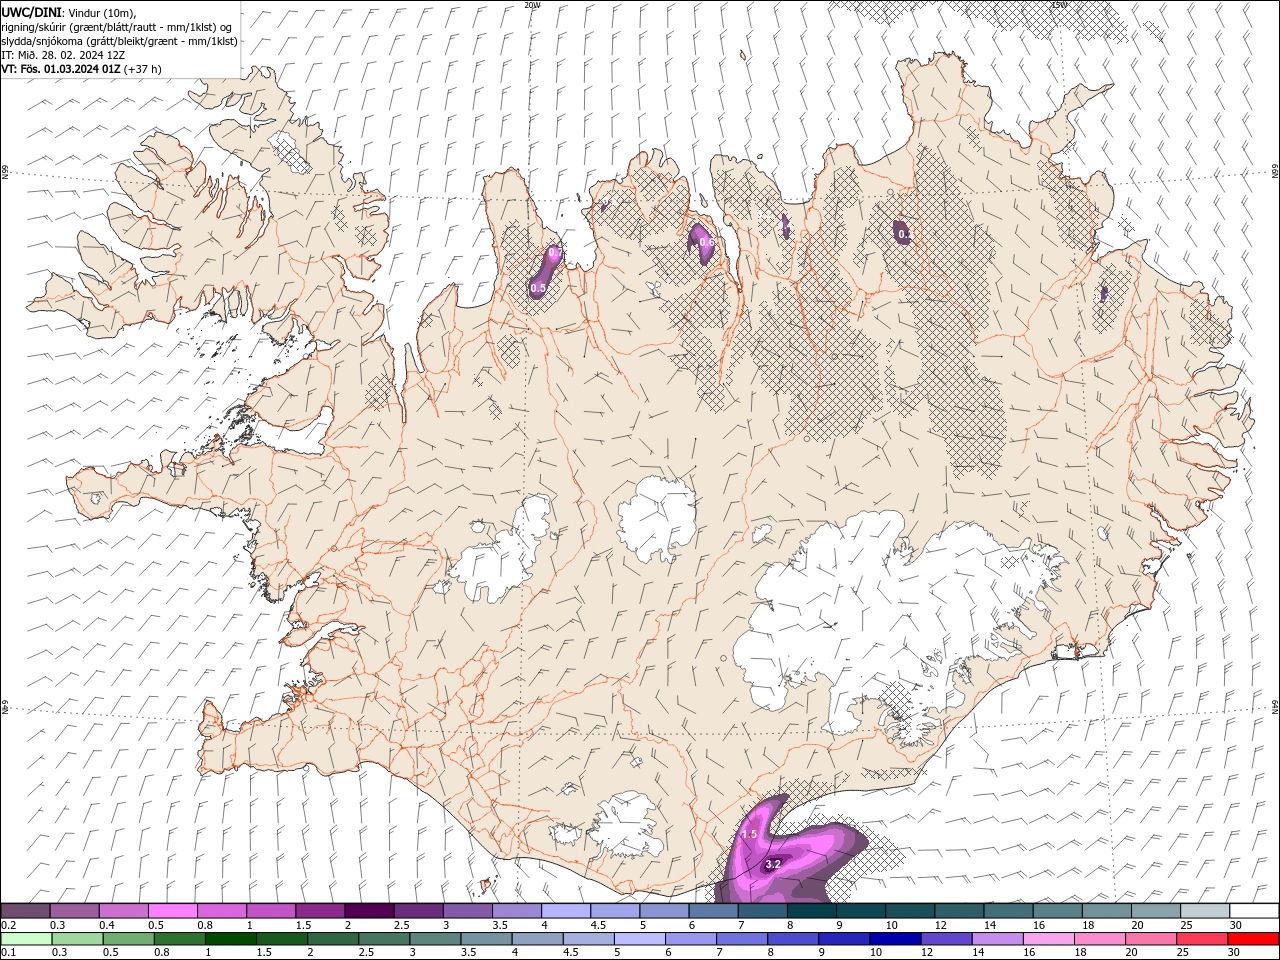Pick the 0.5 bright pink swatch in upper scale
This screenshot has height=960, width=1280.
click(x=172, y=911)
